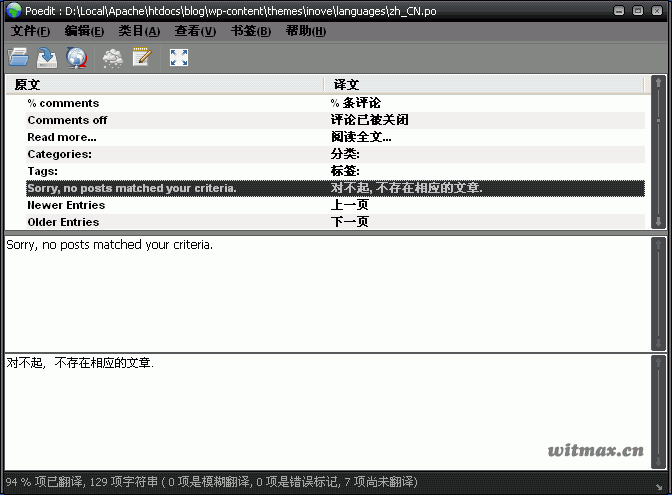Screen dimensions: 672x495
Task: Click the source text pane scrollbar
Action: [659, 294]
